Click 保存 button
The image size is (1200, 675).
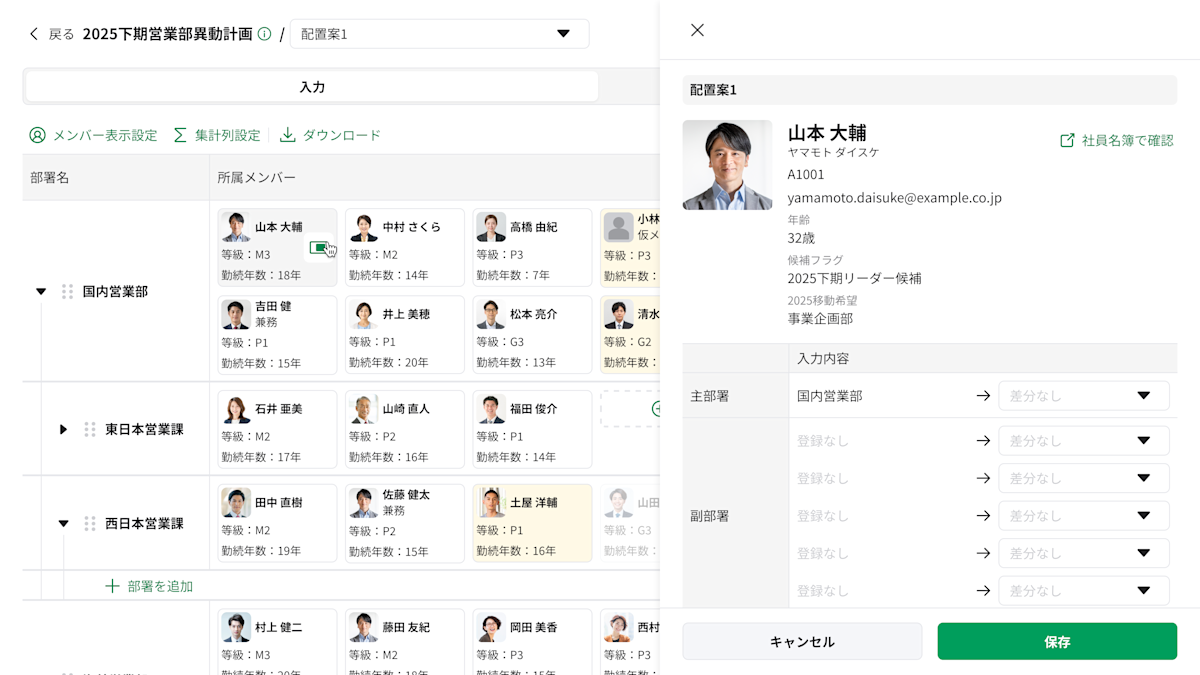pyautogui.click(x=1057, y=642)
